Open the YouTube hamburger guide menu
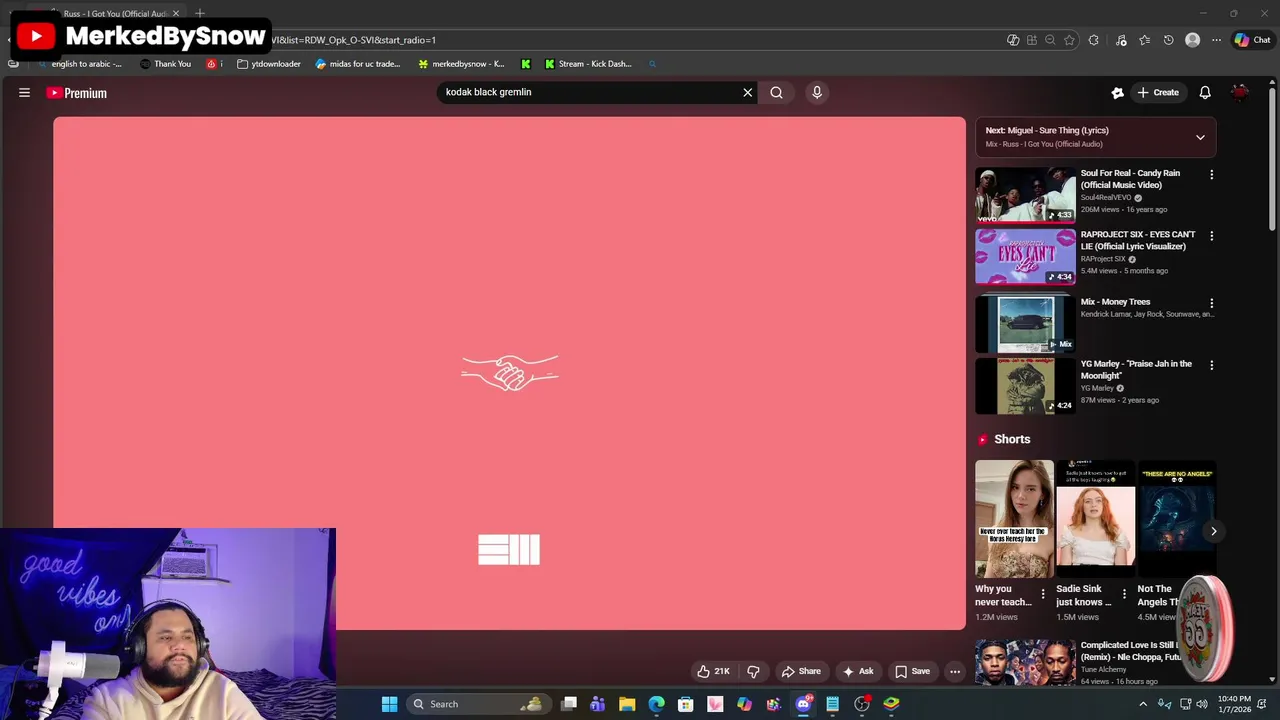Viewport: 1280px width, 720px height. [x=24, y=93]
